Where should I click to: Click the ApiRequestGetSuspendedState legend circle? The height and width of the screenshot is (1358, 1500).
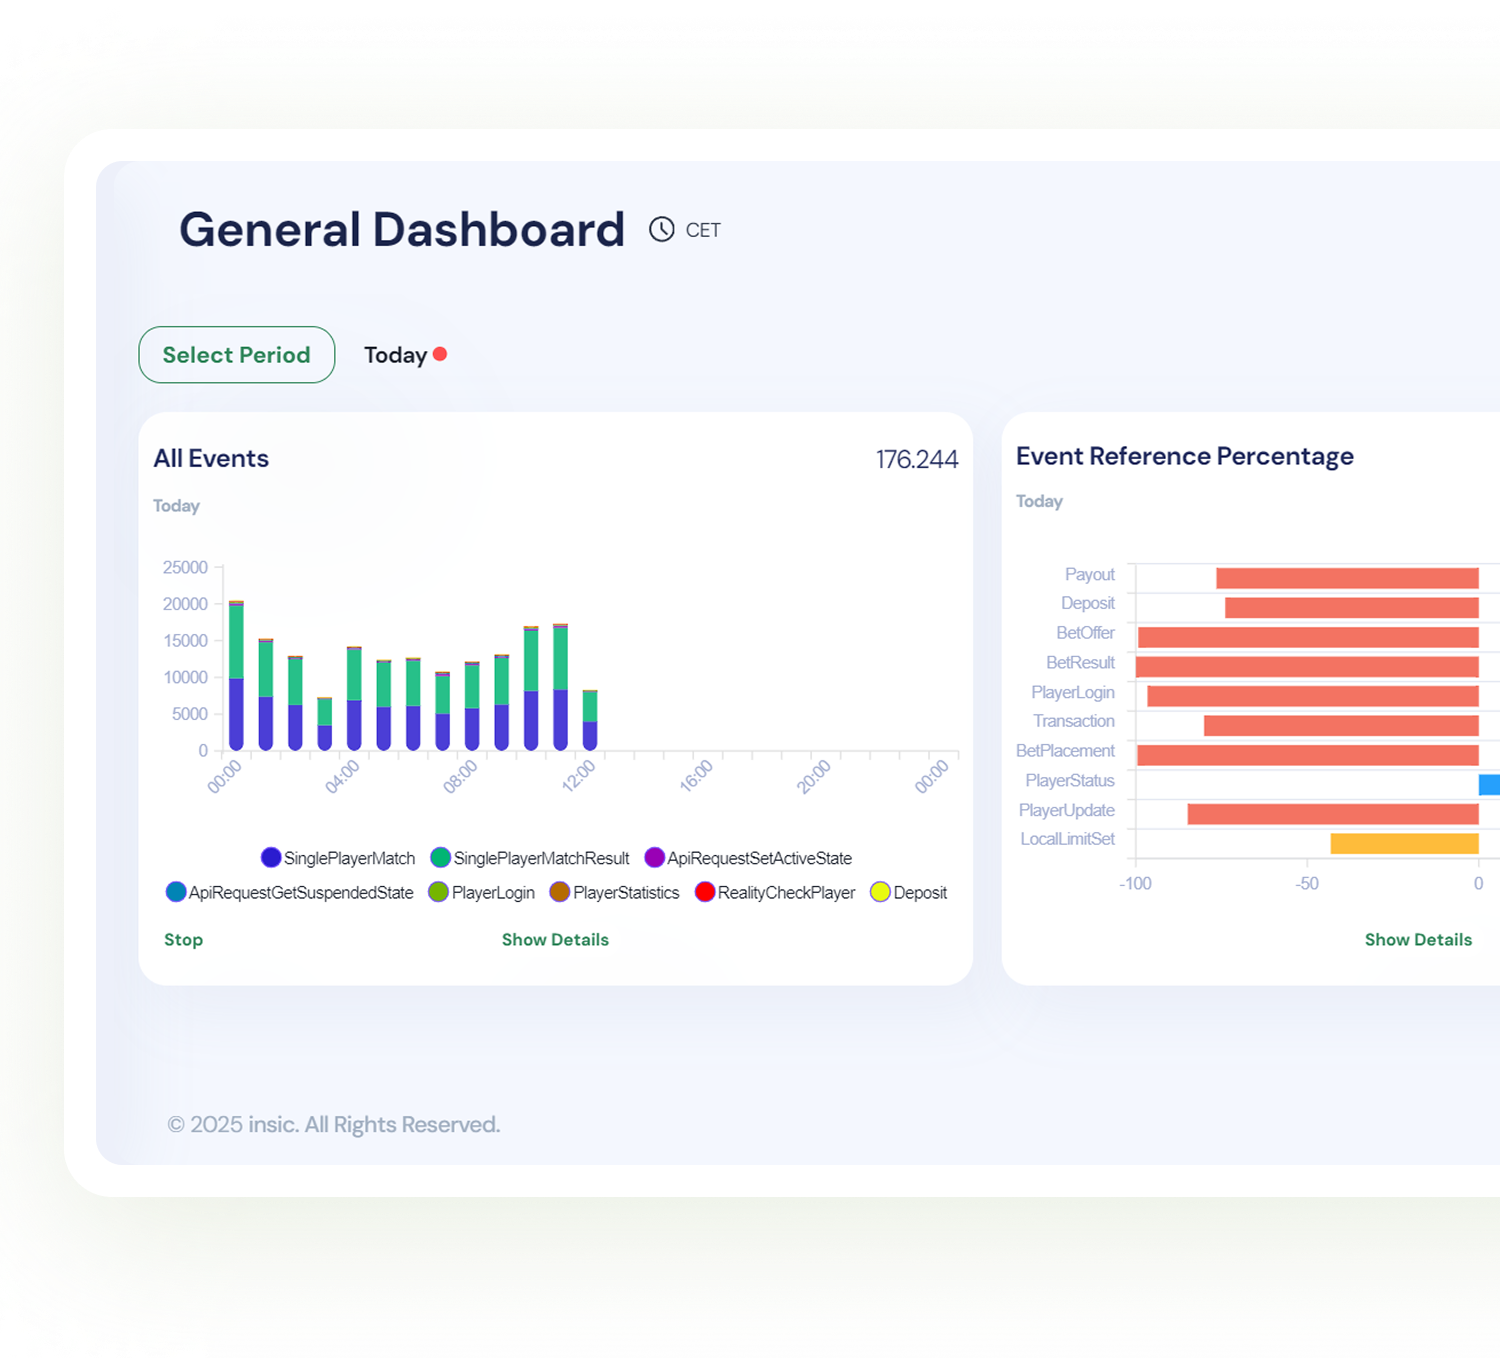tap(176, 892)
